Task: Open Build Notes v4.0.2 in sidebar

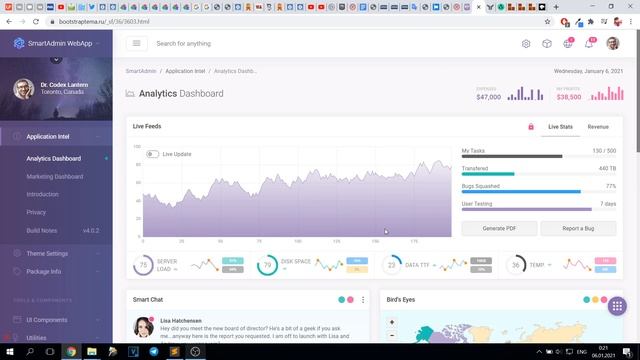Action: (56, 231)
